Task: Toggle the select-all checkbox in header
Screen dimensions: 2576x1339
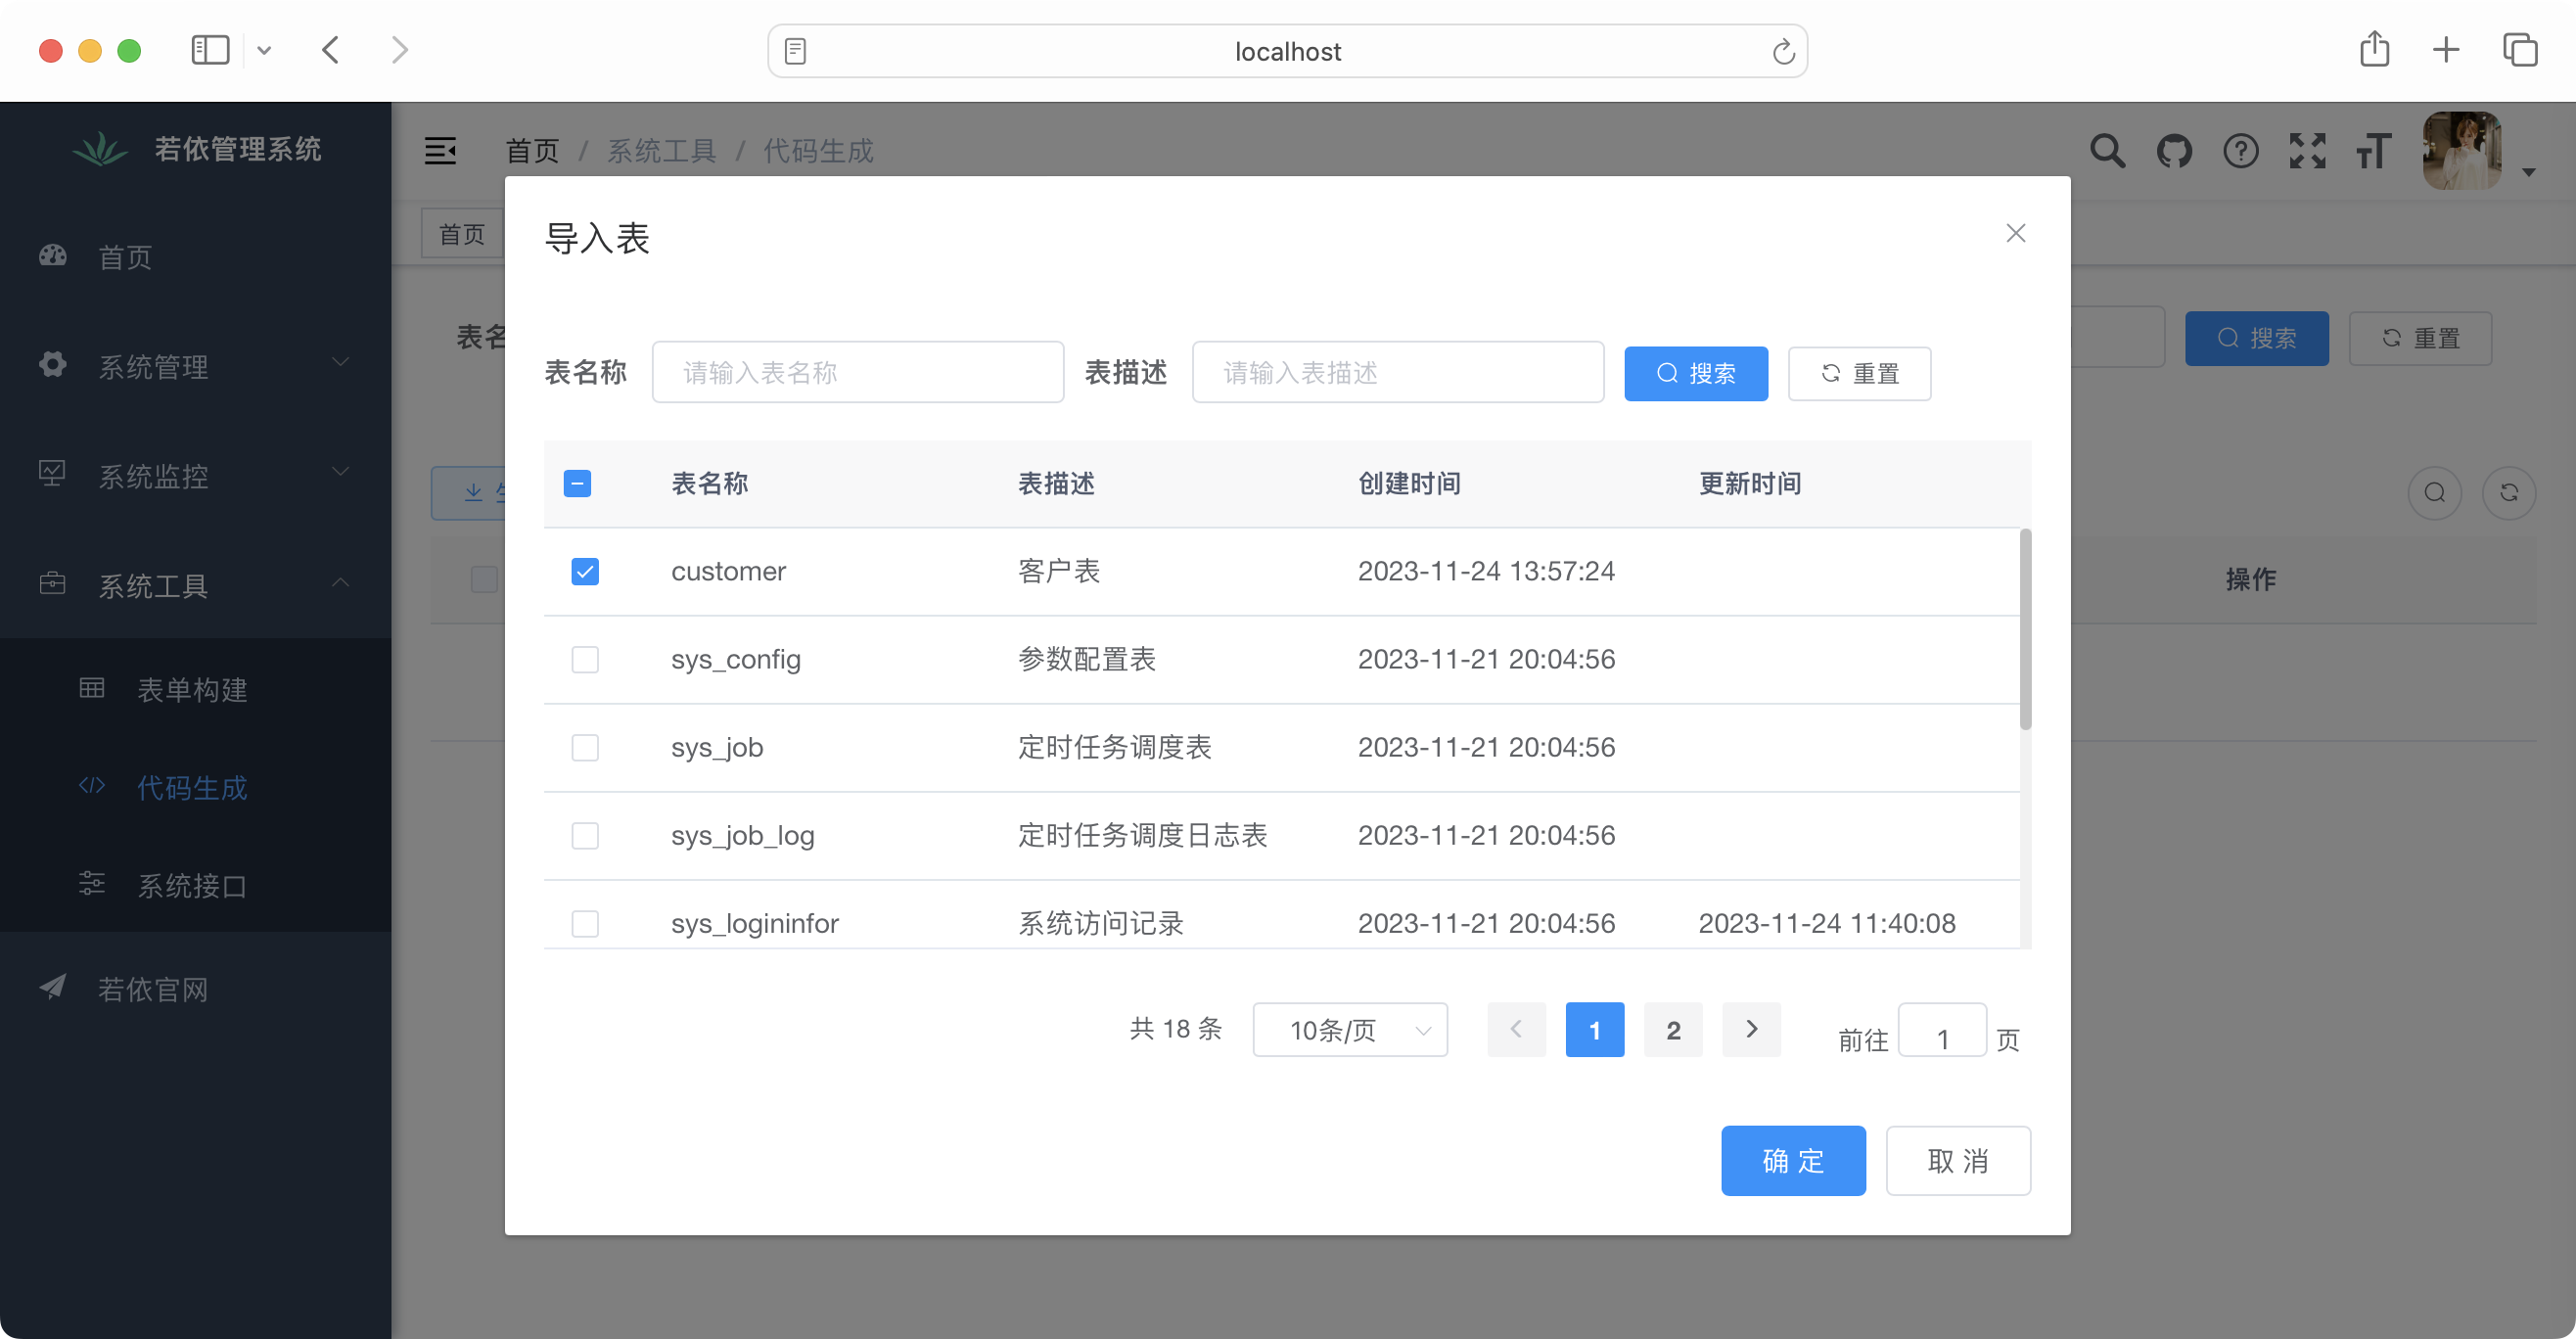Action: pyautogui.click(x=577, y=483)
